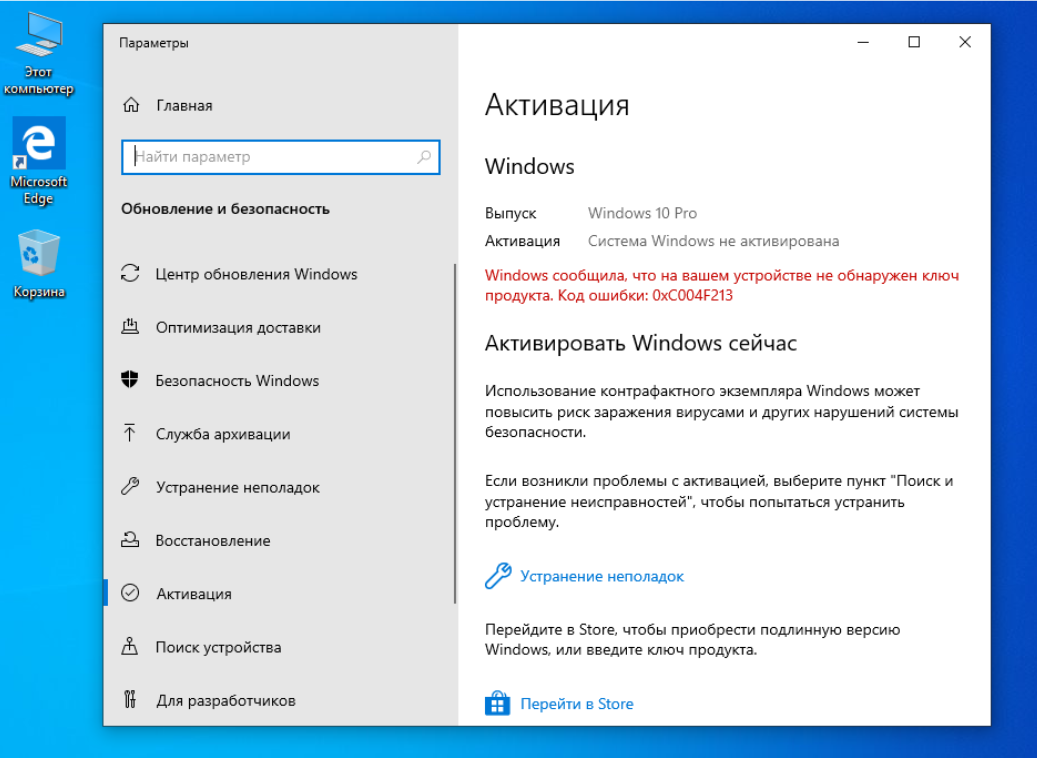Click the Store bag icon
The width and height of the screenshot is (1037, 758).
pyautogui.click(x=497, y=704)
